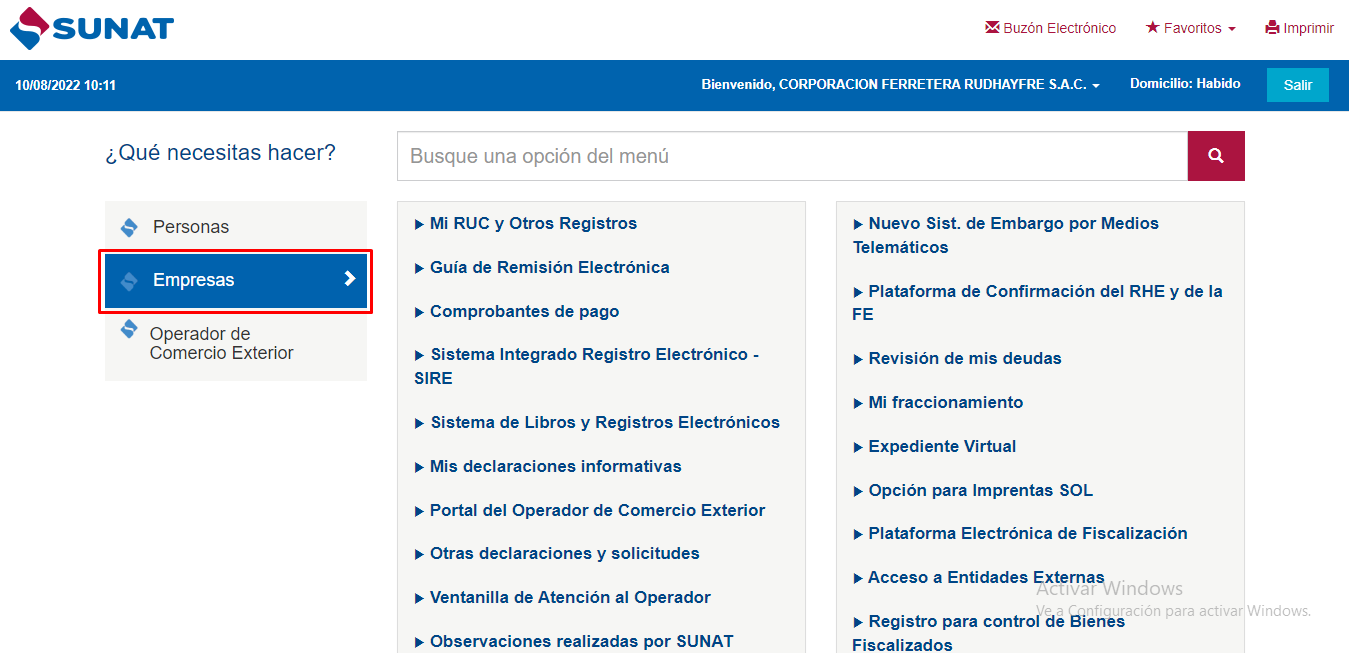
Task: Expand Sistema de Libros y Registros Electrónicos
Action: (x=597, y=423)
